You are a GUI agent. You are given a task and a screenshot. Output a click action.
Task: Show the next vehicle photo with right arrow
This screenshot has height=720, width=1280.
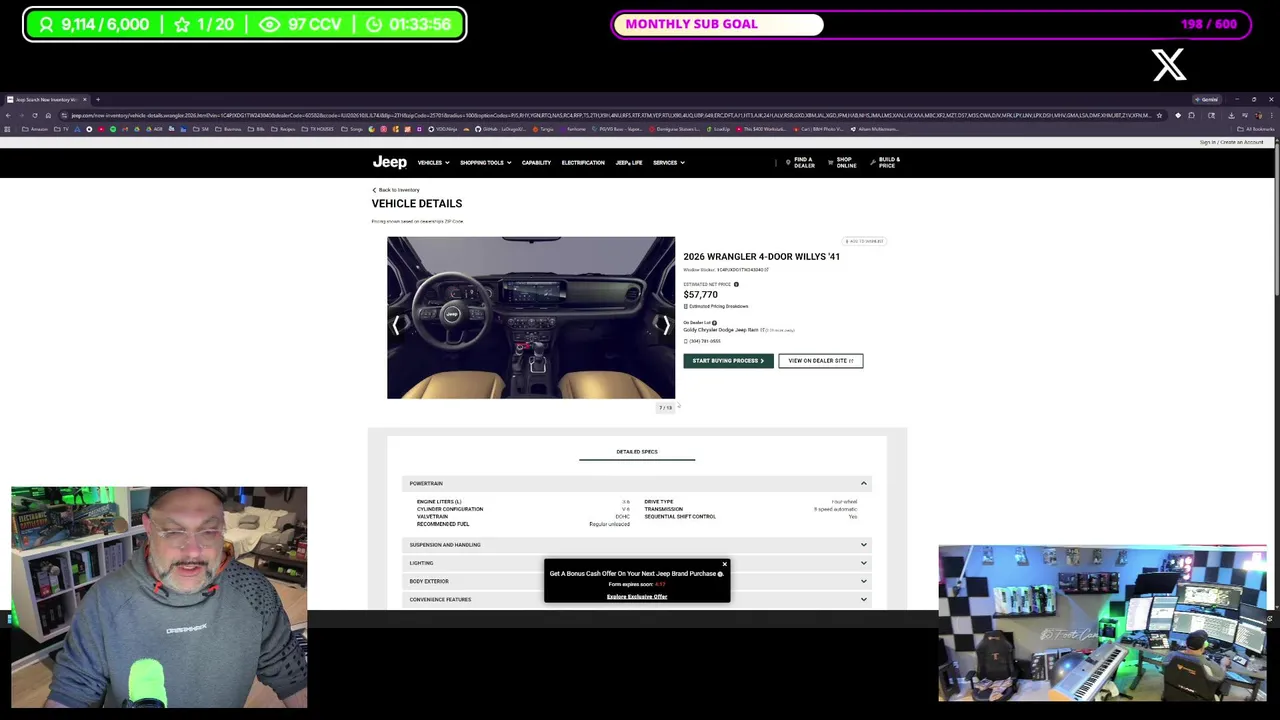coord(666,325)
